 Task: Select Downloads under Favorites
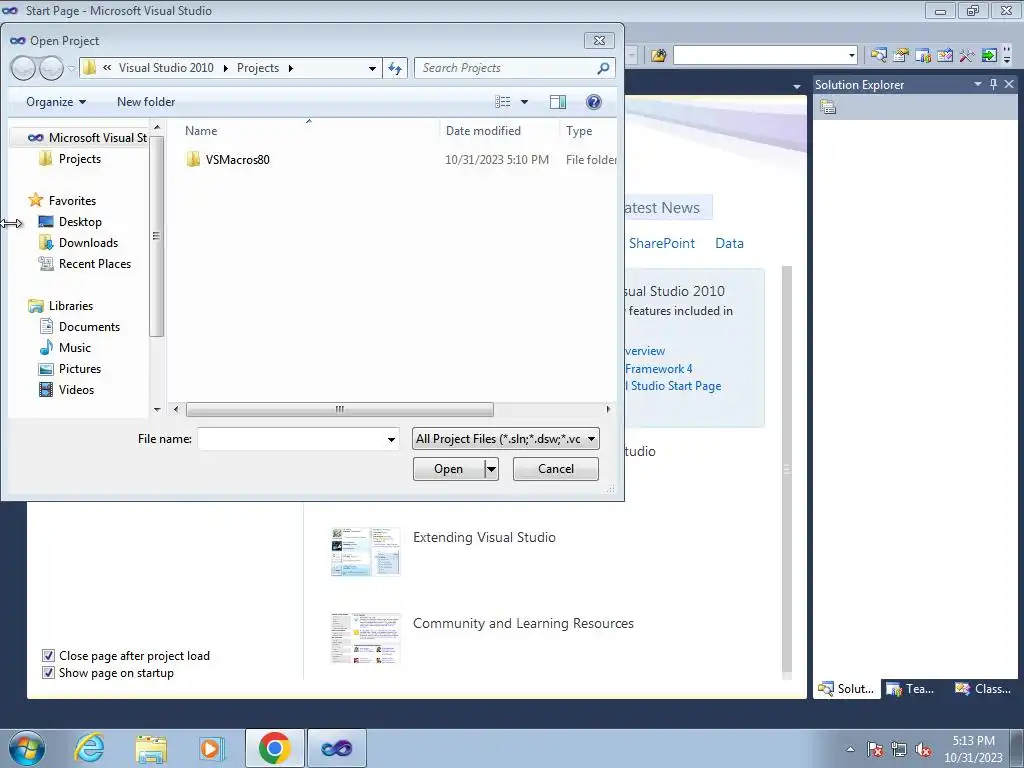coord(88,243)
